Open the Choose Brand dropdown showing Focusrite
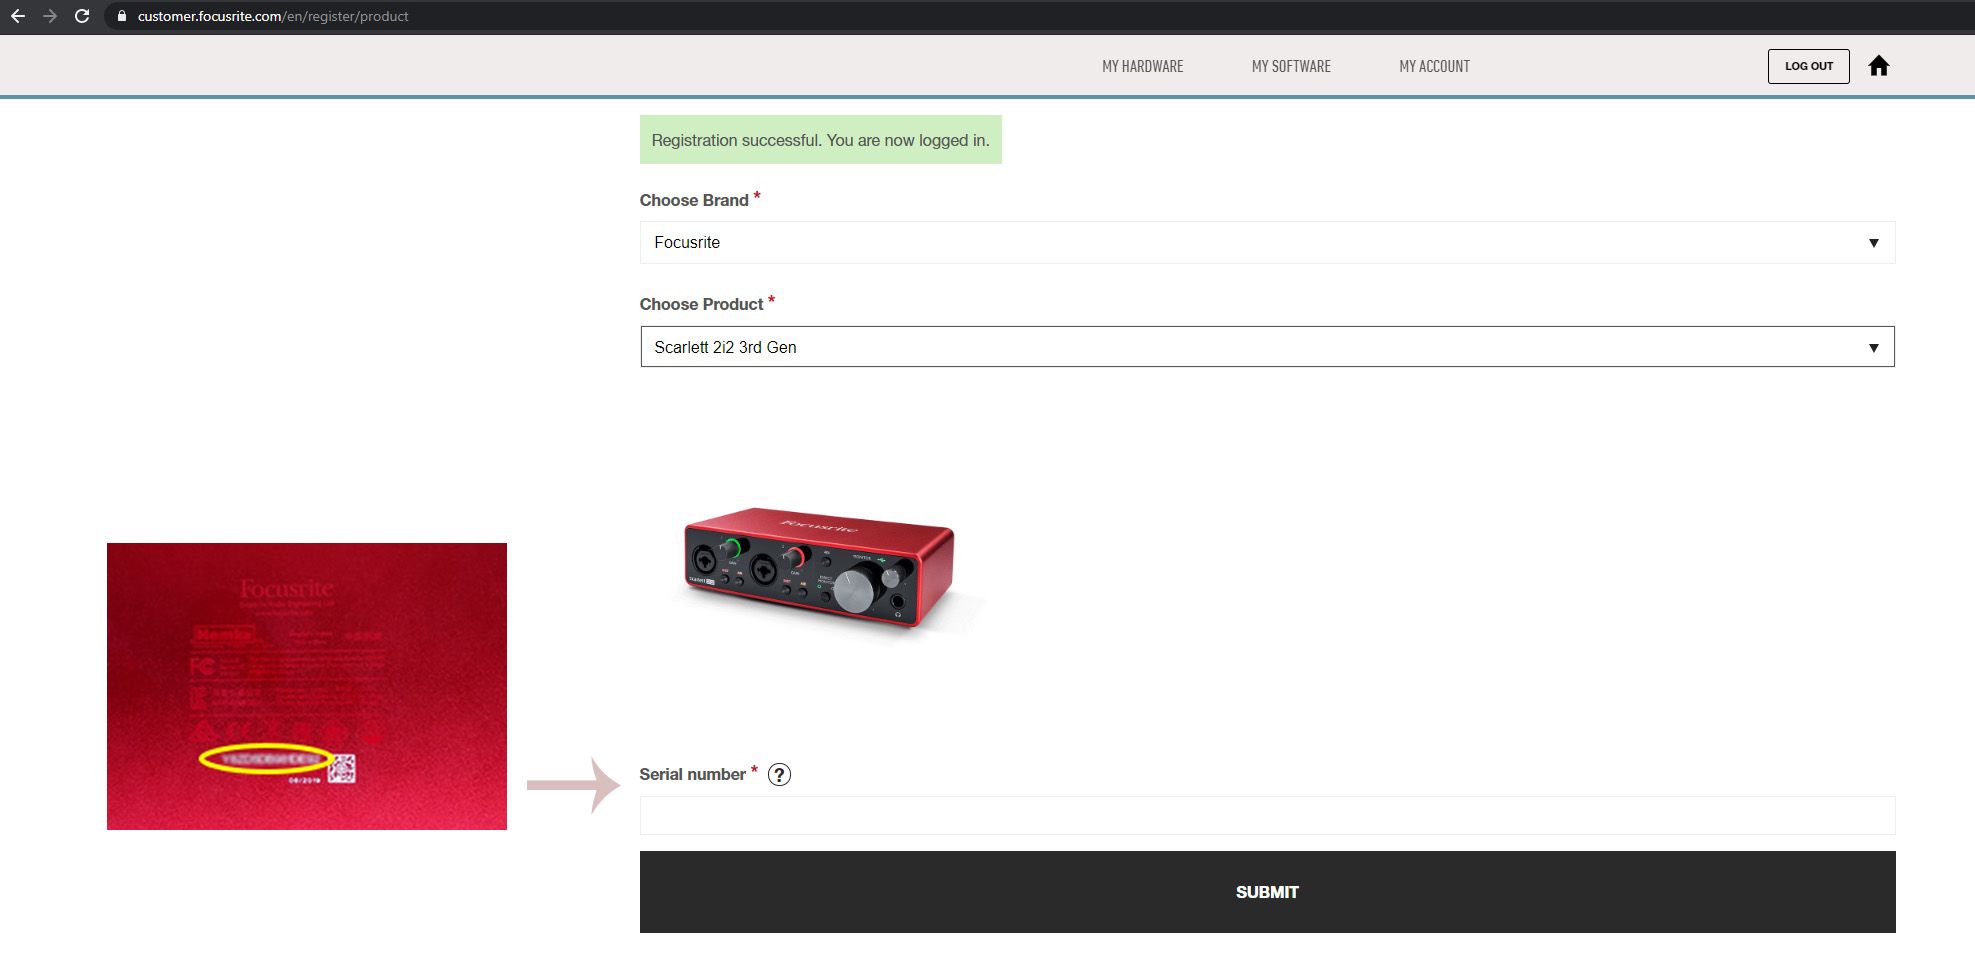Screen dimensions: 1975x960 click(1266, 243)
